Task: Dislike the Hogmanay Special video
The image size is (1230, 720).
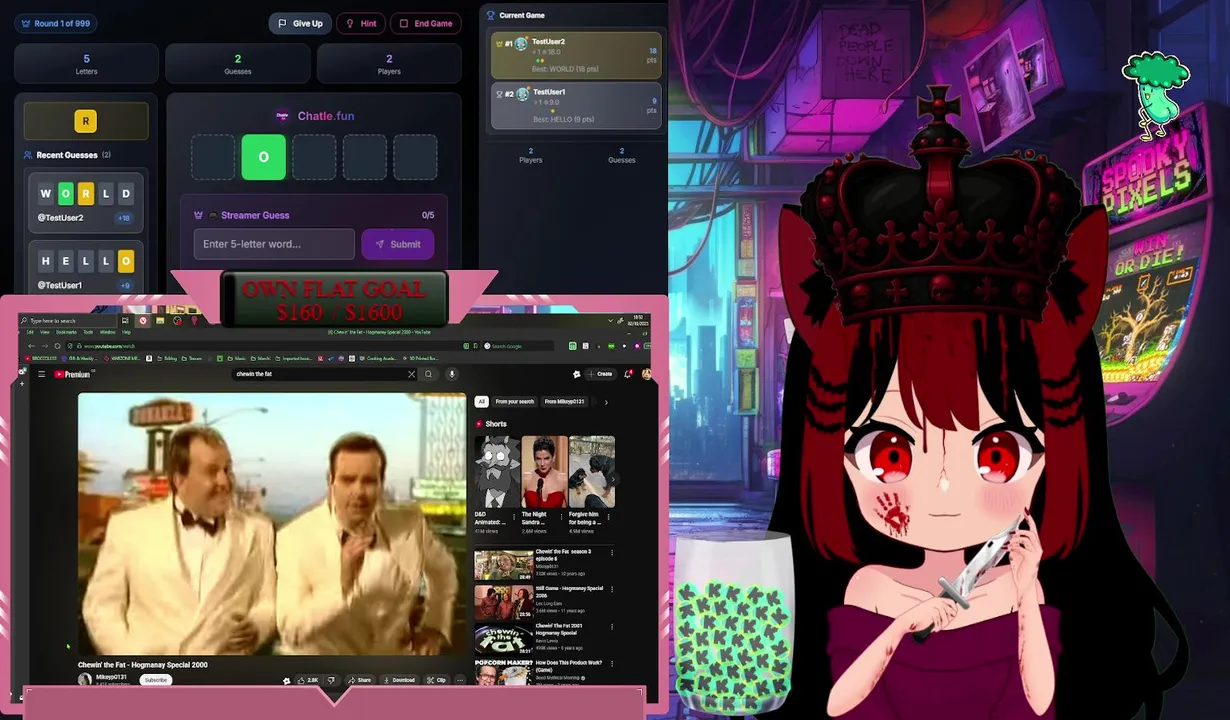Action: (331, 680)
